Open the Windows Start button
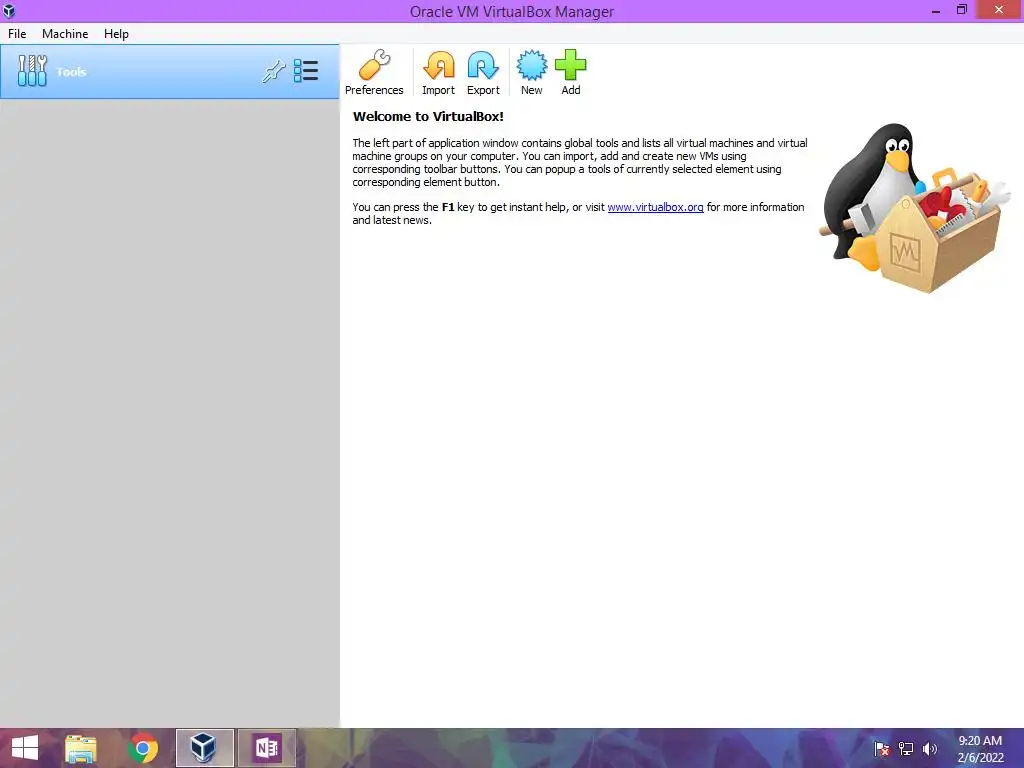 click(25, 748)
